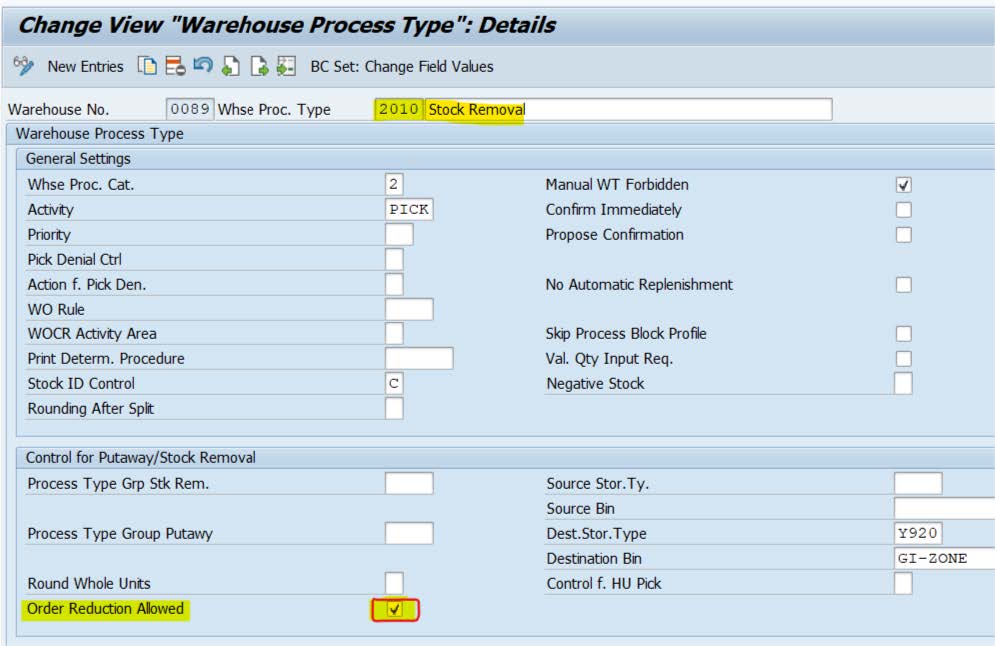Click the Dest.Stor.Type field Y920
Viewport: 995px width, 646px height.
coord(918,534)
